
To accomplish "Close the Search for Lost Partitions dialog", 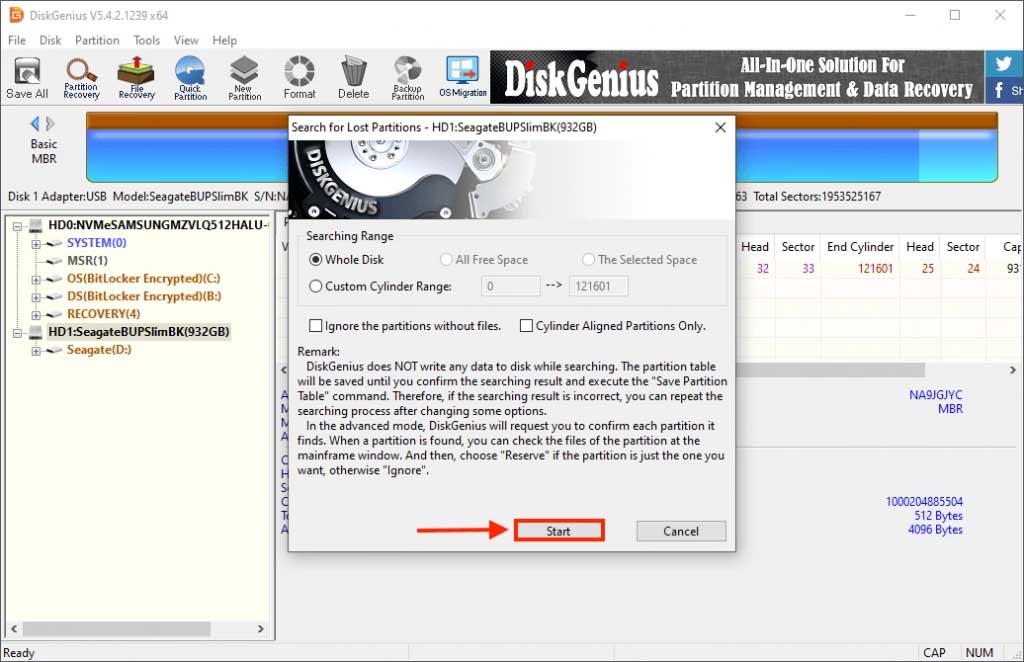I will coord(720,127).
